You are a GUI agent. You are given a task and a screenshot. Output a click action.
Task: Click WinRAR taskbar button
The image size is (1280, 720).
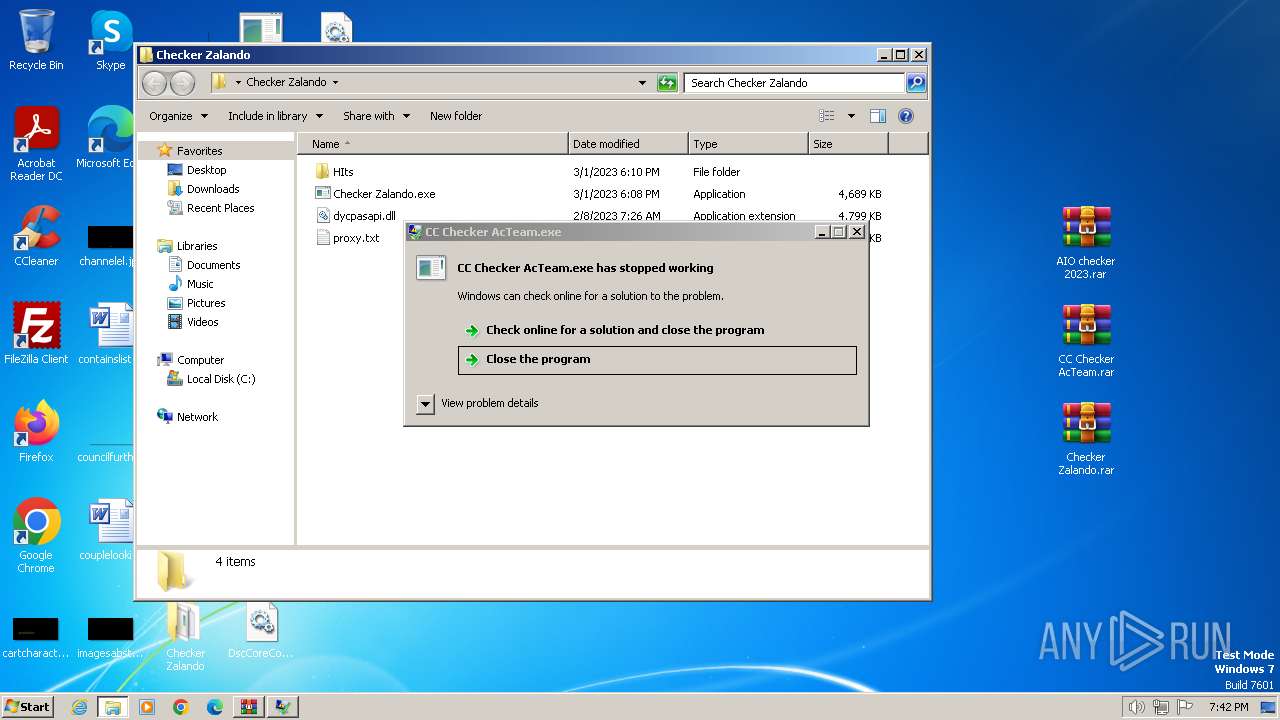click(x=249, y=707)
